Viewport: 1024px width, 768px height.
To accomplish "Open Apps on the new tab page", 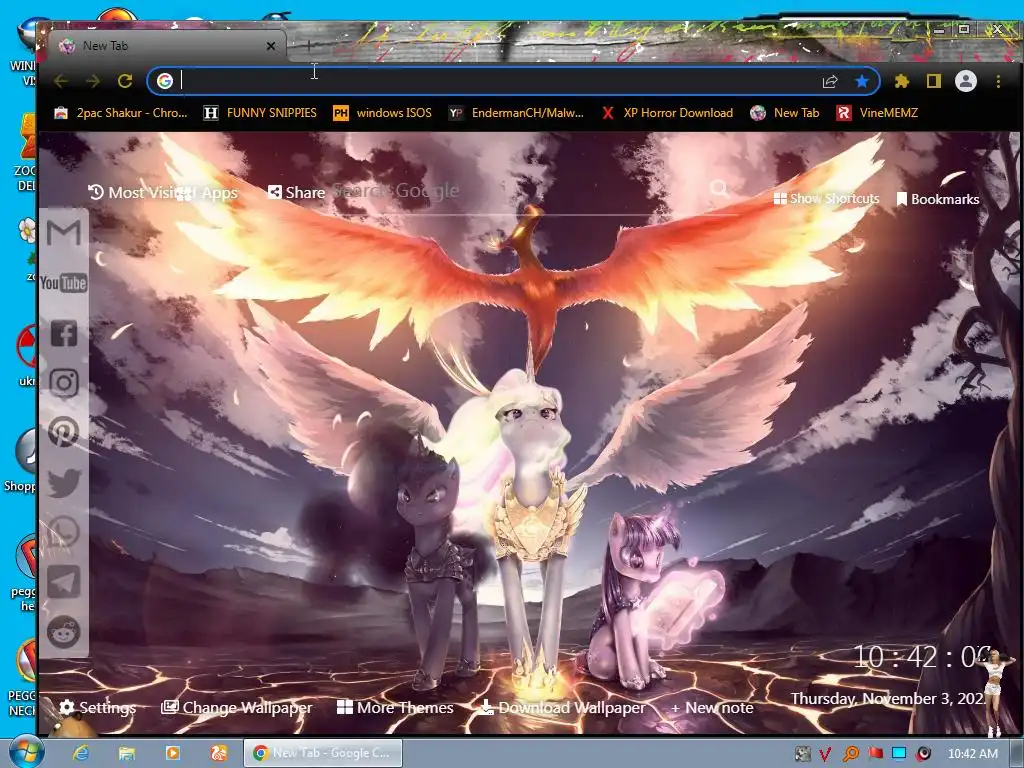I will pyautogui.click(x=209, y=193).
